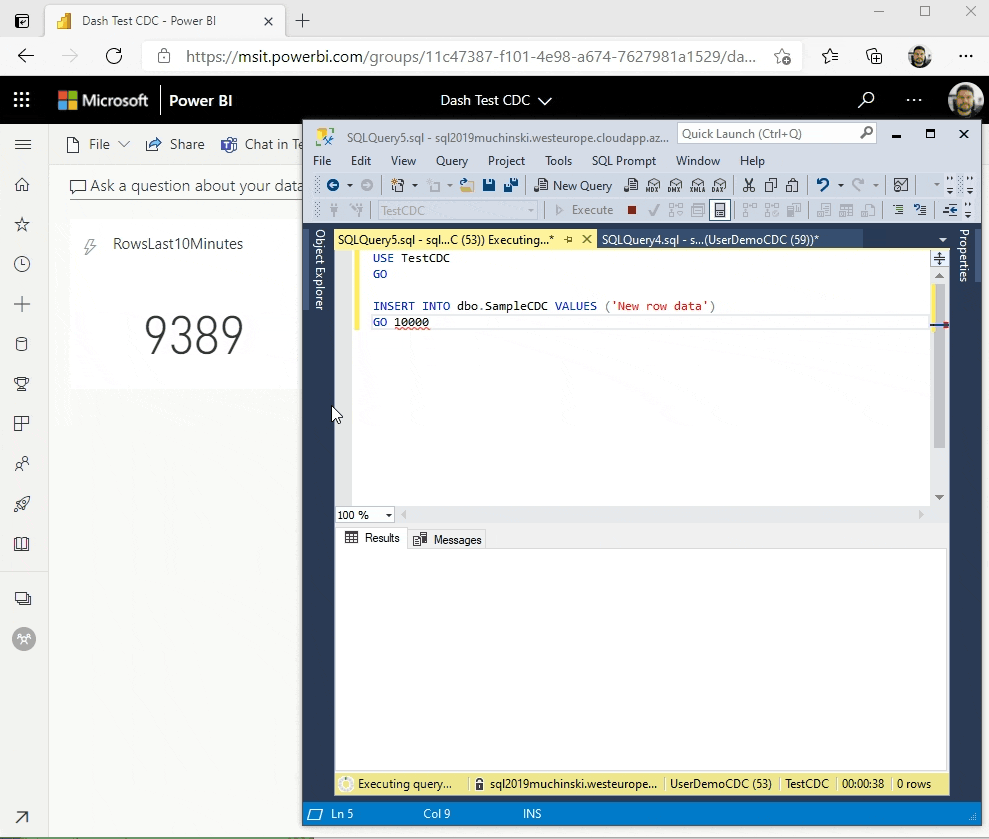Open Favorites star in Power BI sidebar
This screenshot has height=839, width=989.
pyautogui.click(x=22, y=225)
